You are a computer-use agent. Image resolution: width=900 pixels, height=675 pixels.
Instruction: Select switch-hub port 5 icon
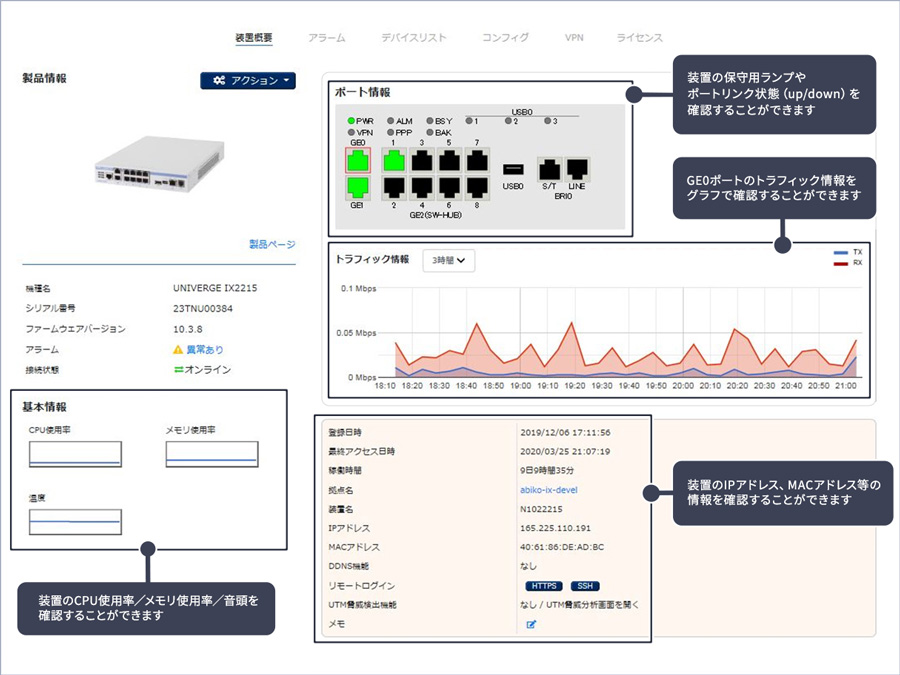pyautogui.click(x=449, y=161)
